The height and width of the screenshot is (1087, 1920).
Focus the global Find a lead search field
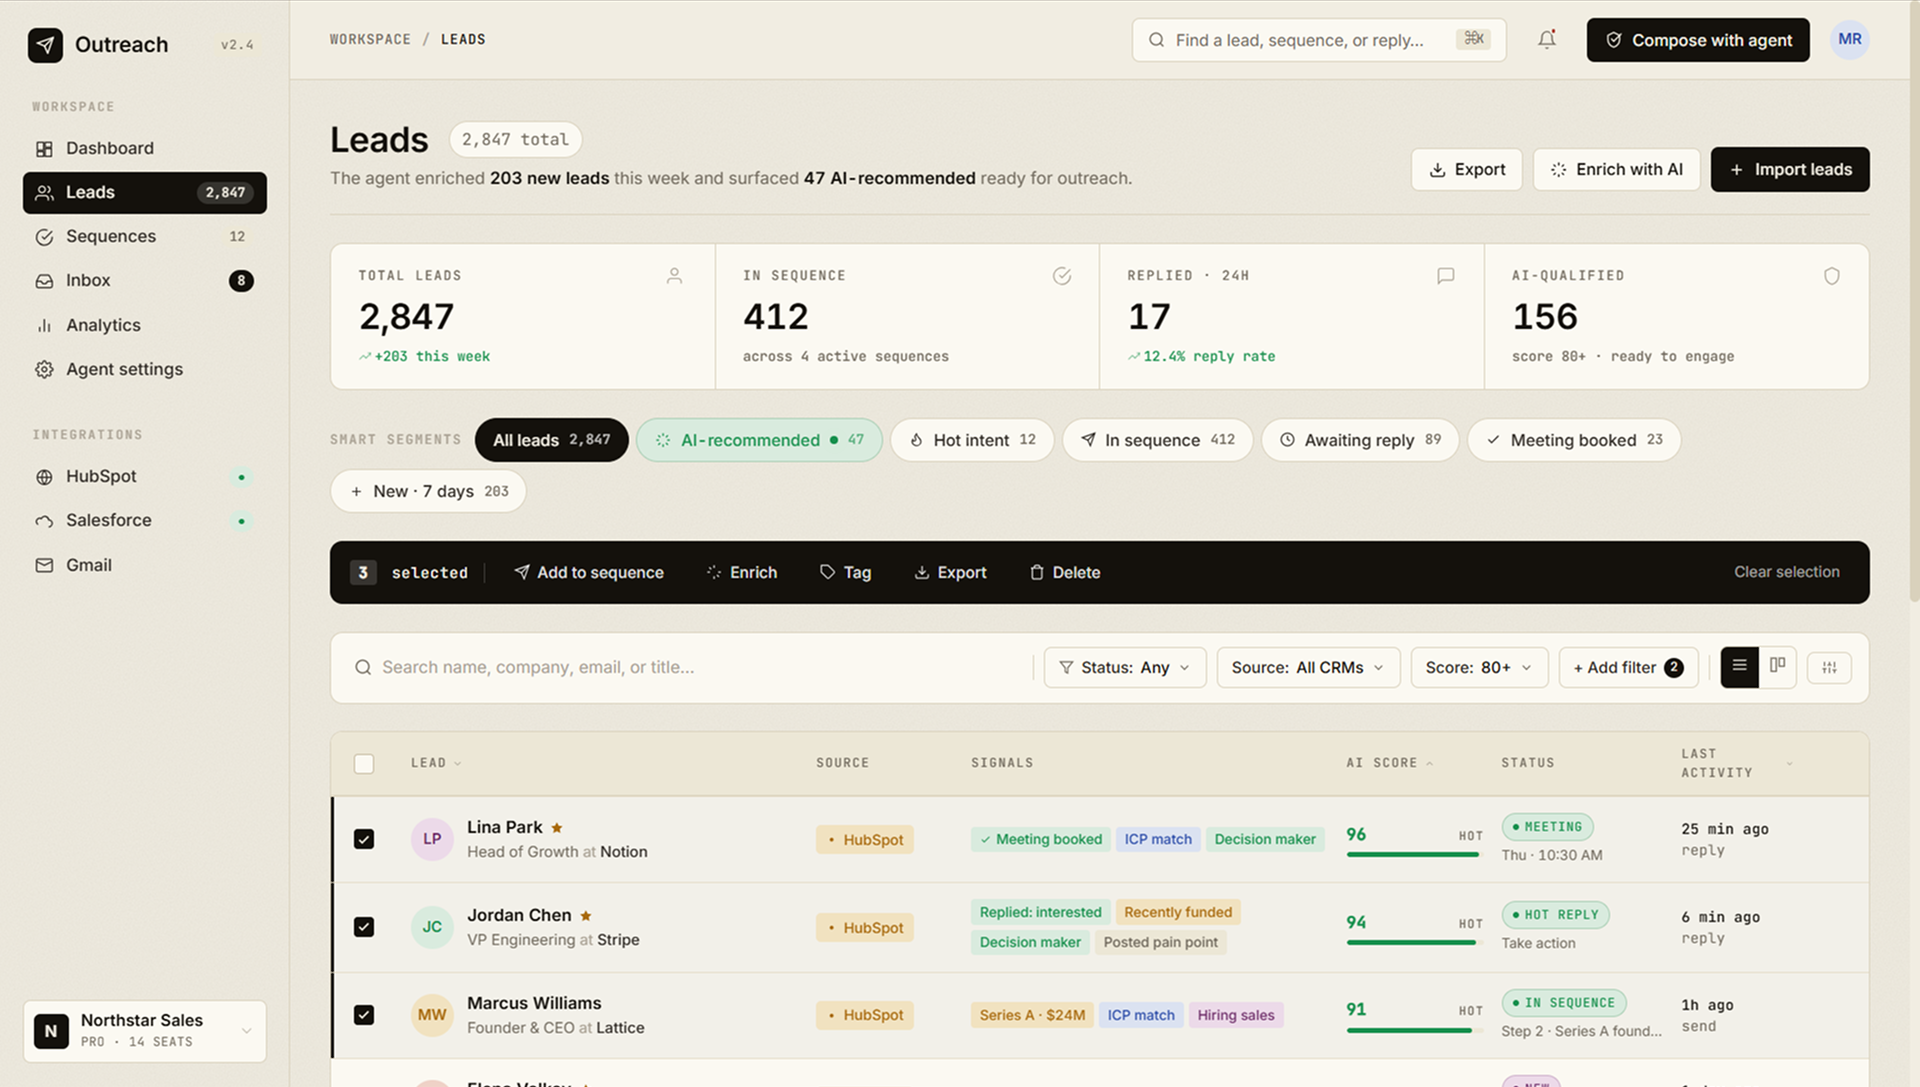[1319, 40]
